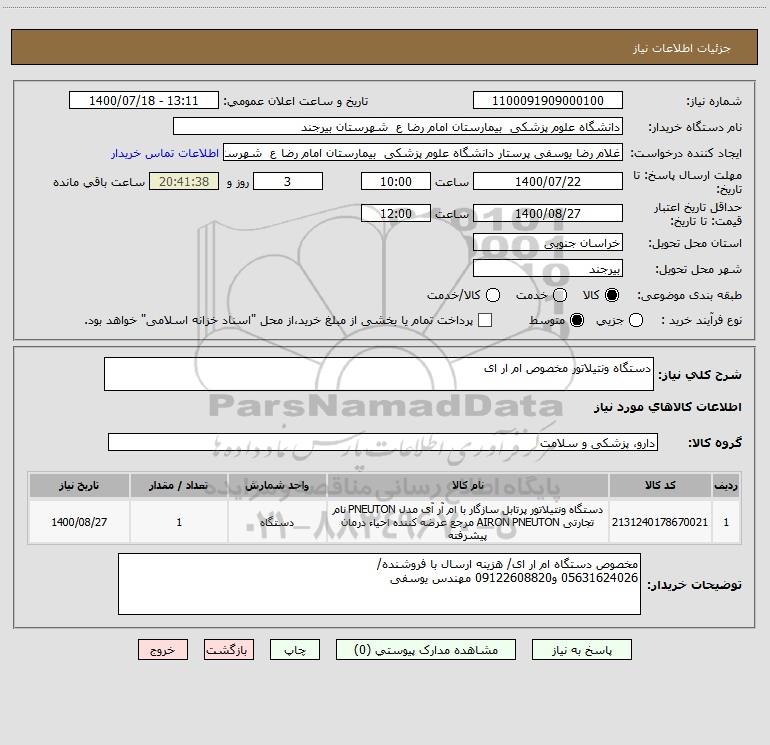The image size is (770, 745).
Task: Select the خدمت radio button
Action: (560, 295)
